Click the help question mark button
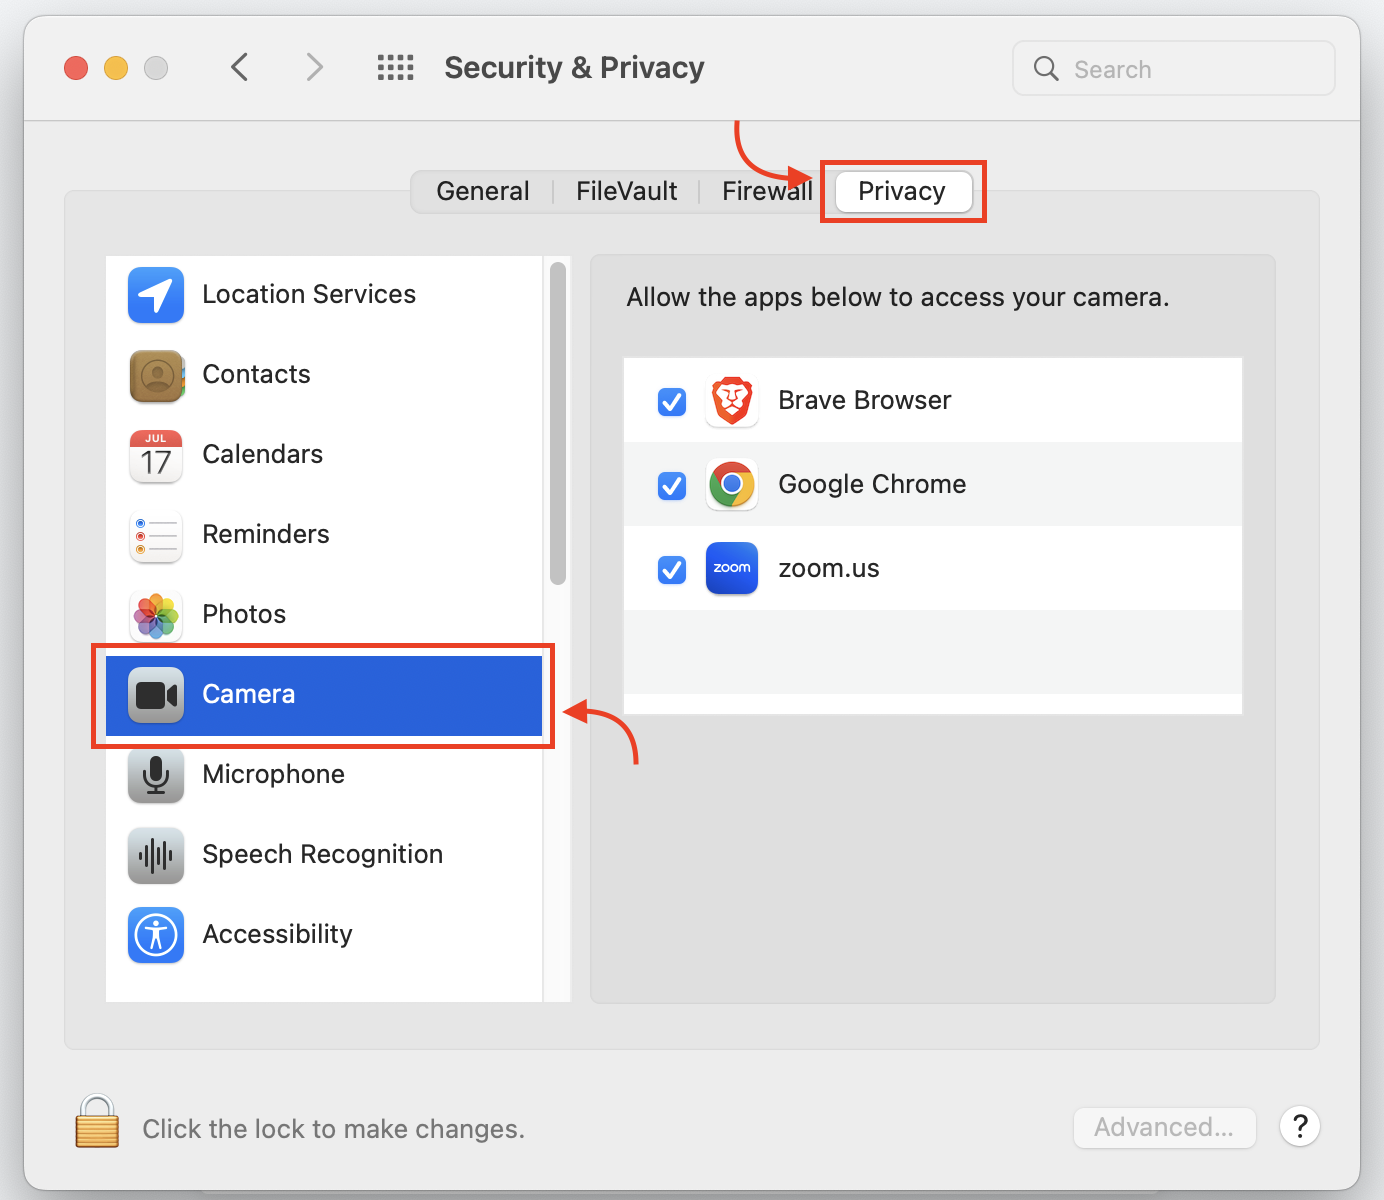Screen dimensions: 1384x1200 point(1299,1126)
